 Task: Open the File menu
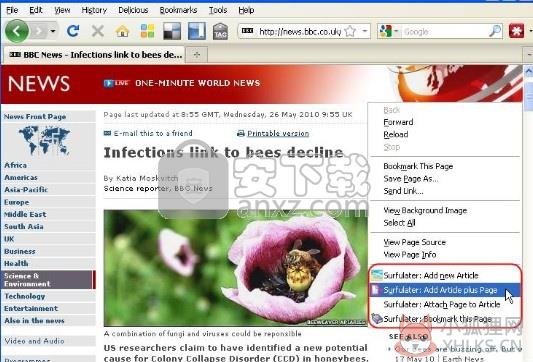[x=12, y=10]
